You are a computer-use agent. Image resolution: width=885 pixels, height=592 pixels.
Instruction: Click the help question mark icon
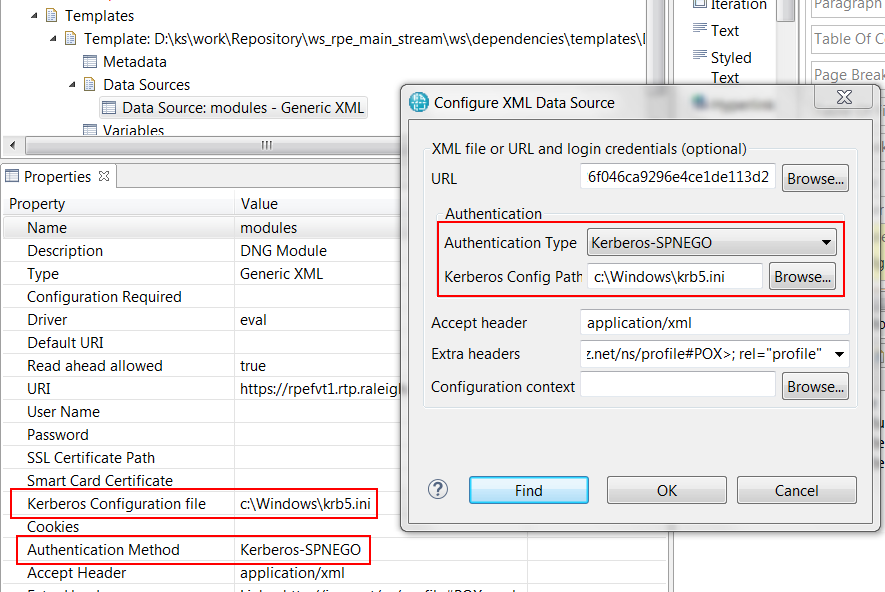coord(438,490)
